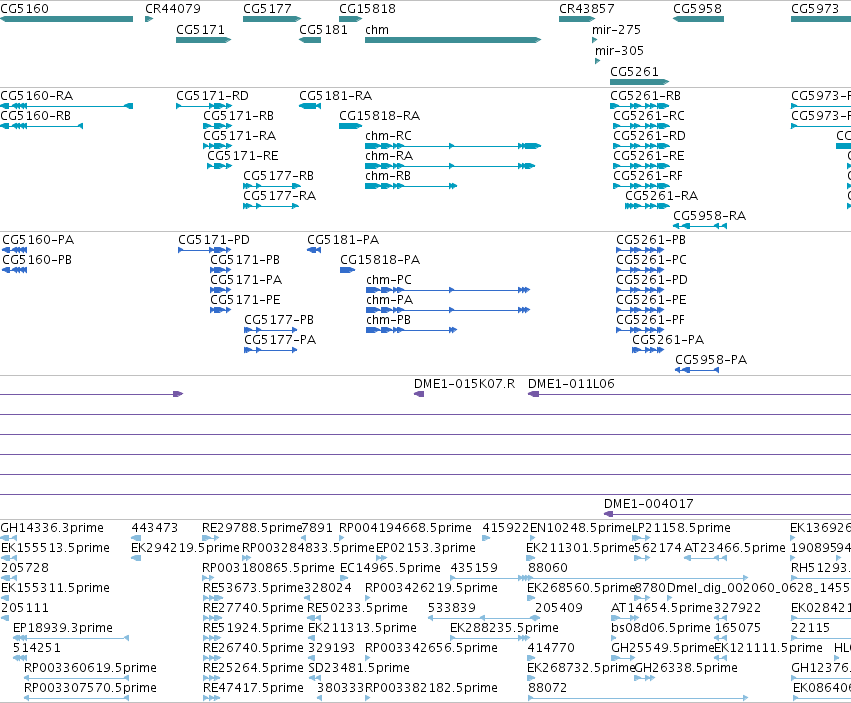This screenshot has width=851, height=703.
Task: Open transcript CG5160-RA
Action: pos(36,96)
